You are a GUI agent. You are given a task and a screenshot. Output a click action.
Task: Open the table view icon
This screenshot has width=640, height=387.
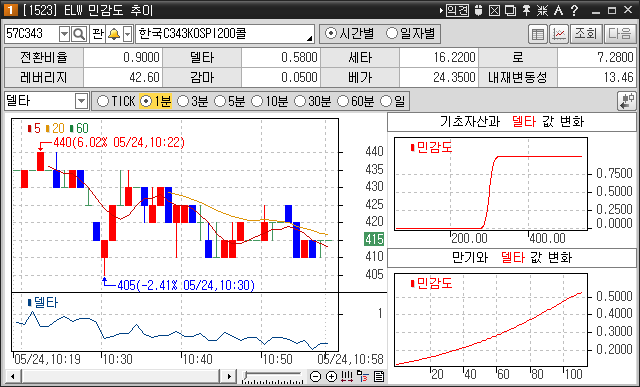538,34
